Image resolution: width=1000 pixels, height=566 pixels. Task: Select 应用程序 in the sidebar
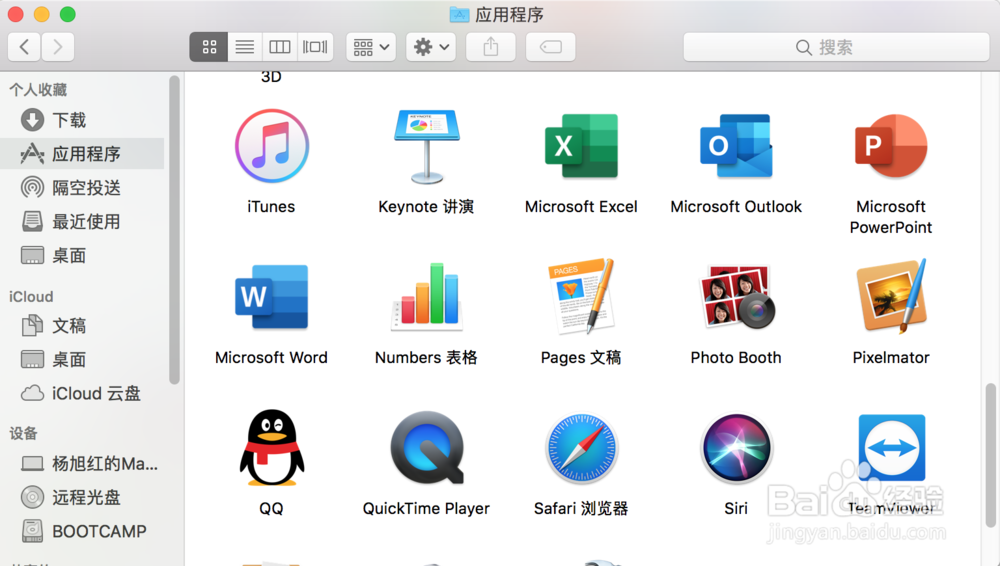click(83, 153)
